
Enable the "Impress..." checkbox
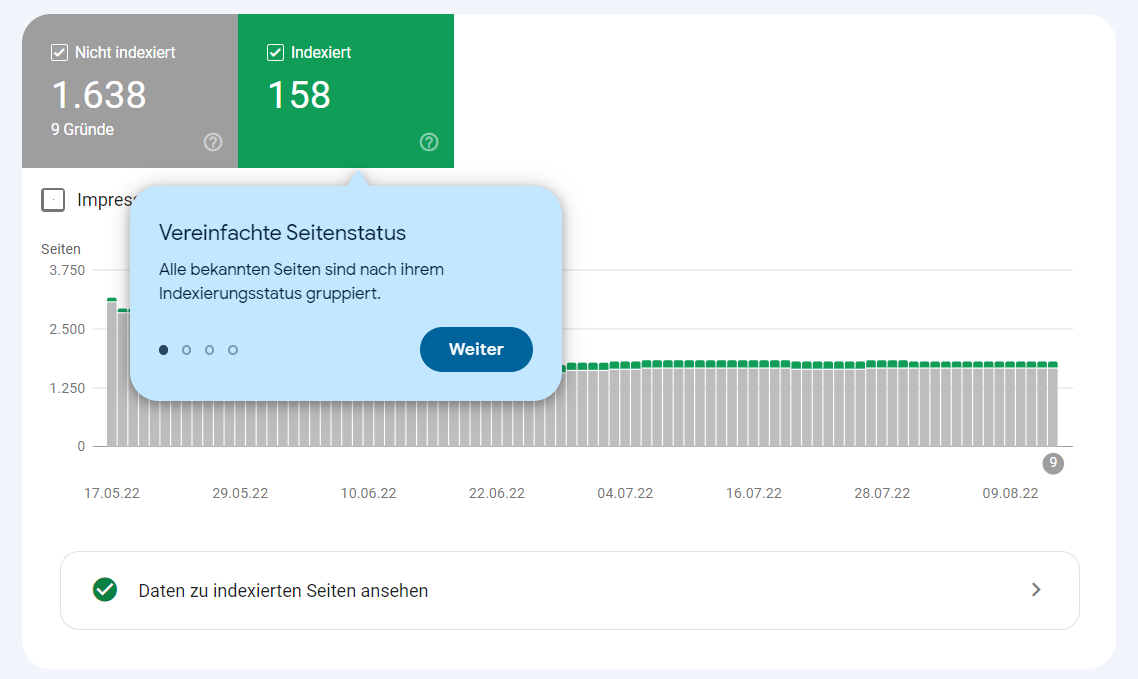click(53, 199)
